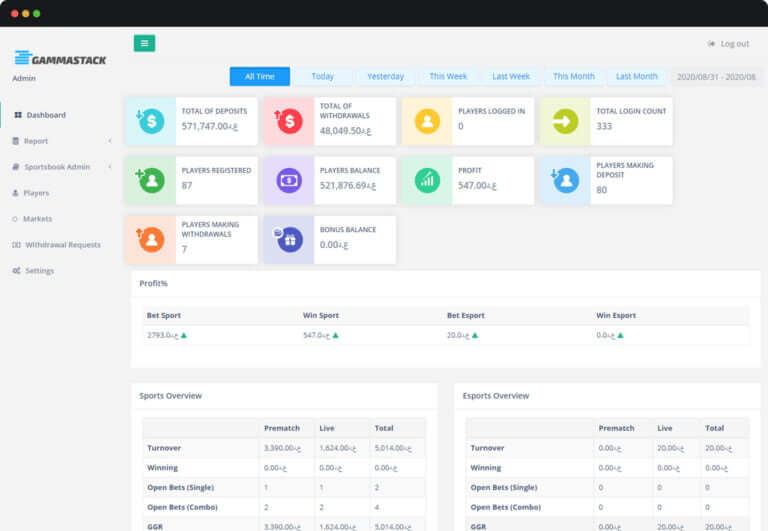Click Esports Overview Turnover Live value 20.00

click(x=670, y=448)
